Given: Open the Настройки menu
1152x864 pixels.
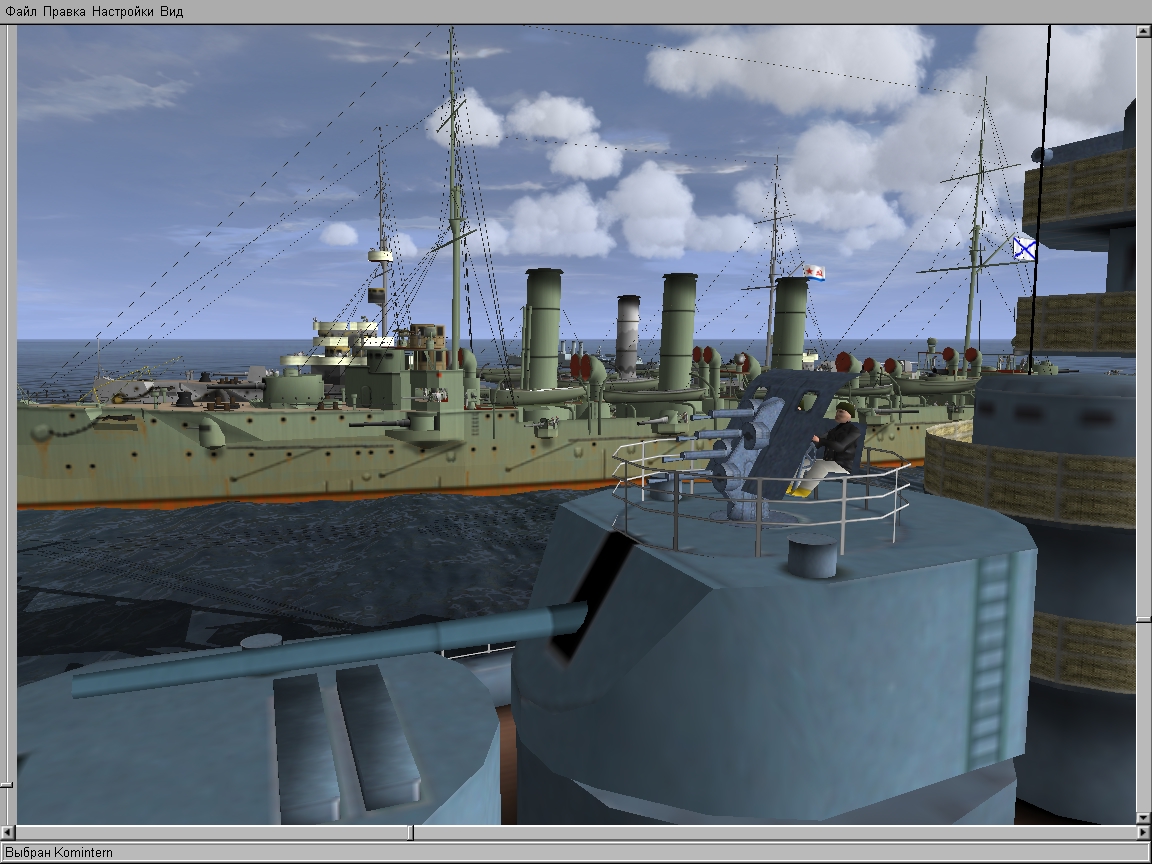Looking at the screenshot, I should click(123, 12).
